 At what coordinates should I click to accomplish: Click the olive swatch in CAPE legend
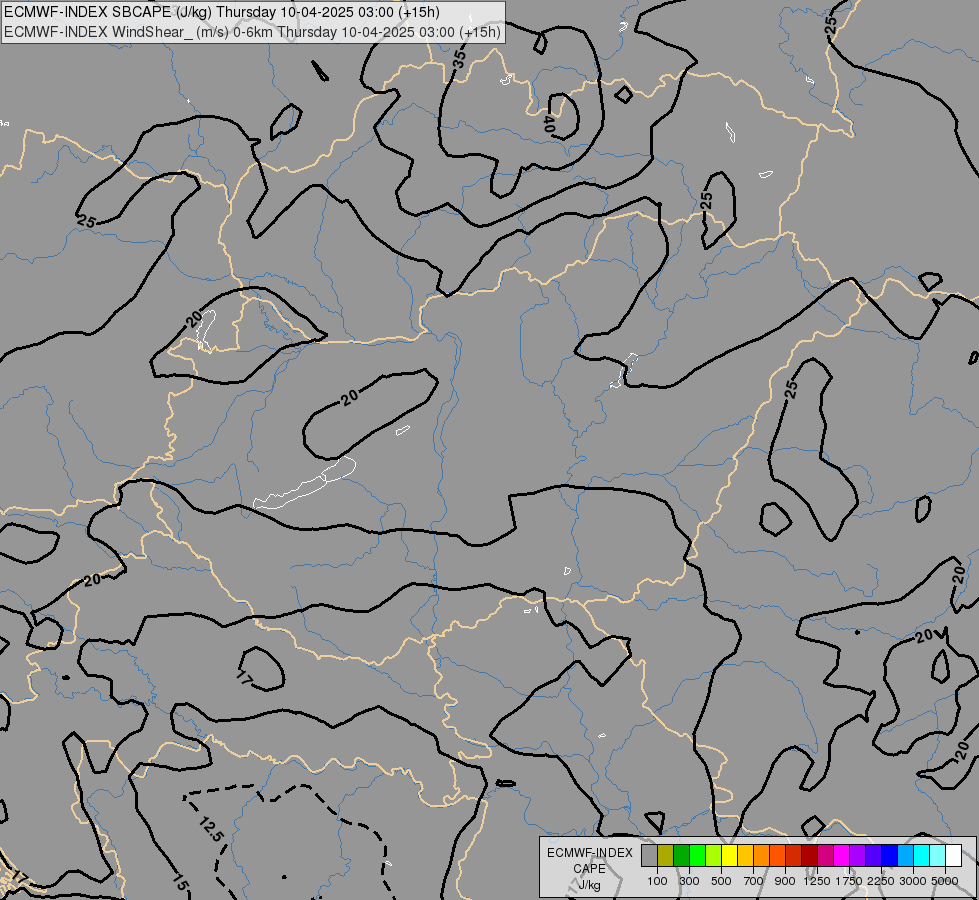tap(666, 855)
